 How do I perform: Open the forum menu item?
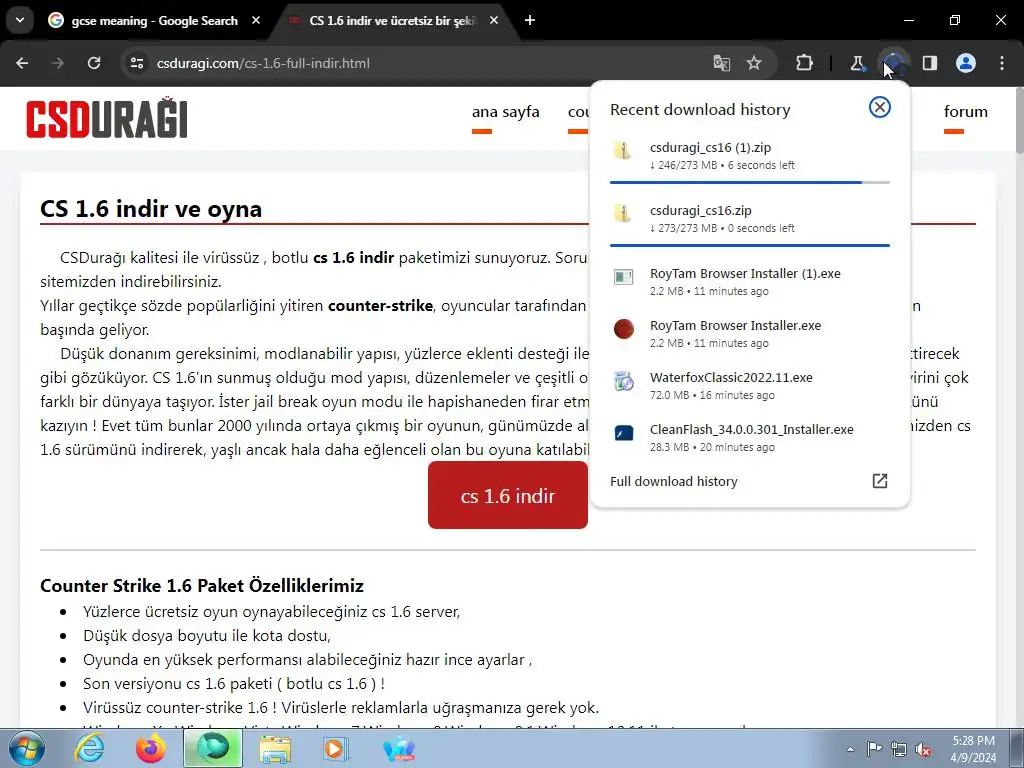point(965,112)
